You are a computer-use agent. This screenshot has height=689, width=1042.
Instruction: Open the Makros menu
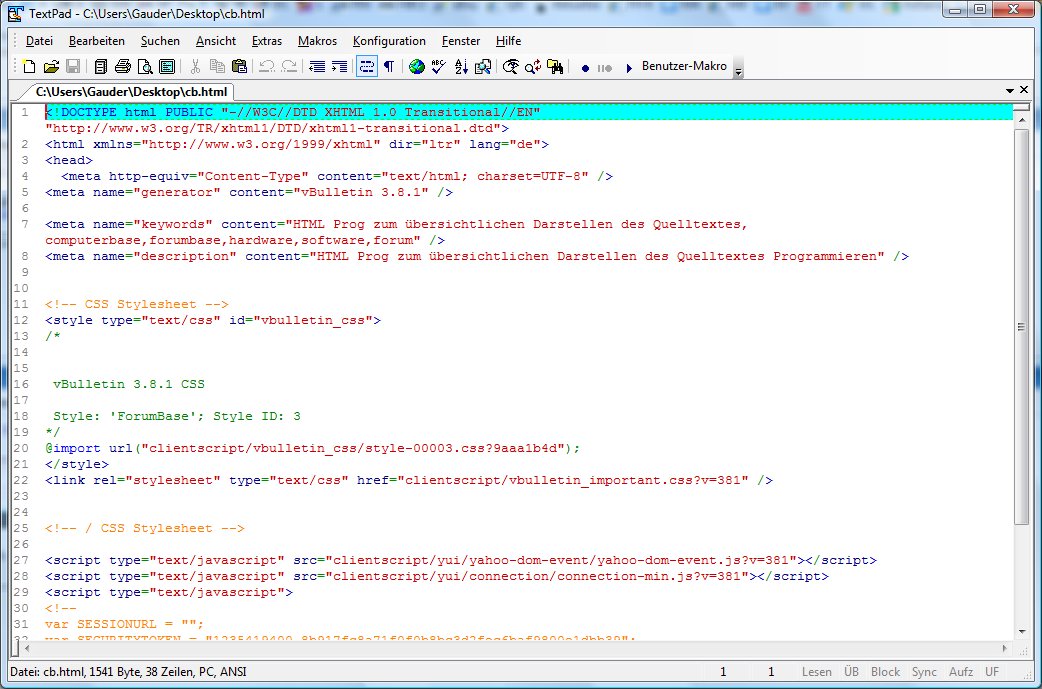click(318, 41)
